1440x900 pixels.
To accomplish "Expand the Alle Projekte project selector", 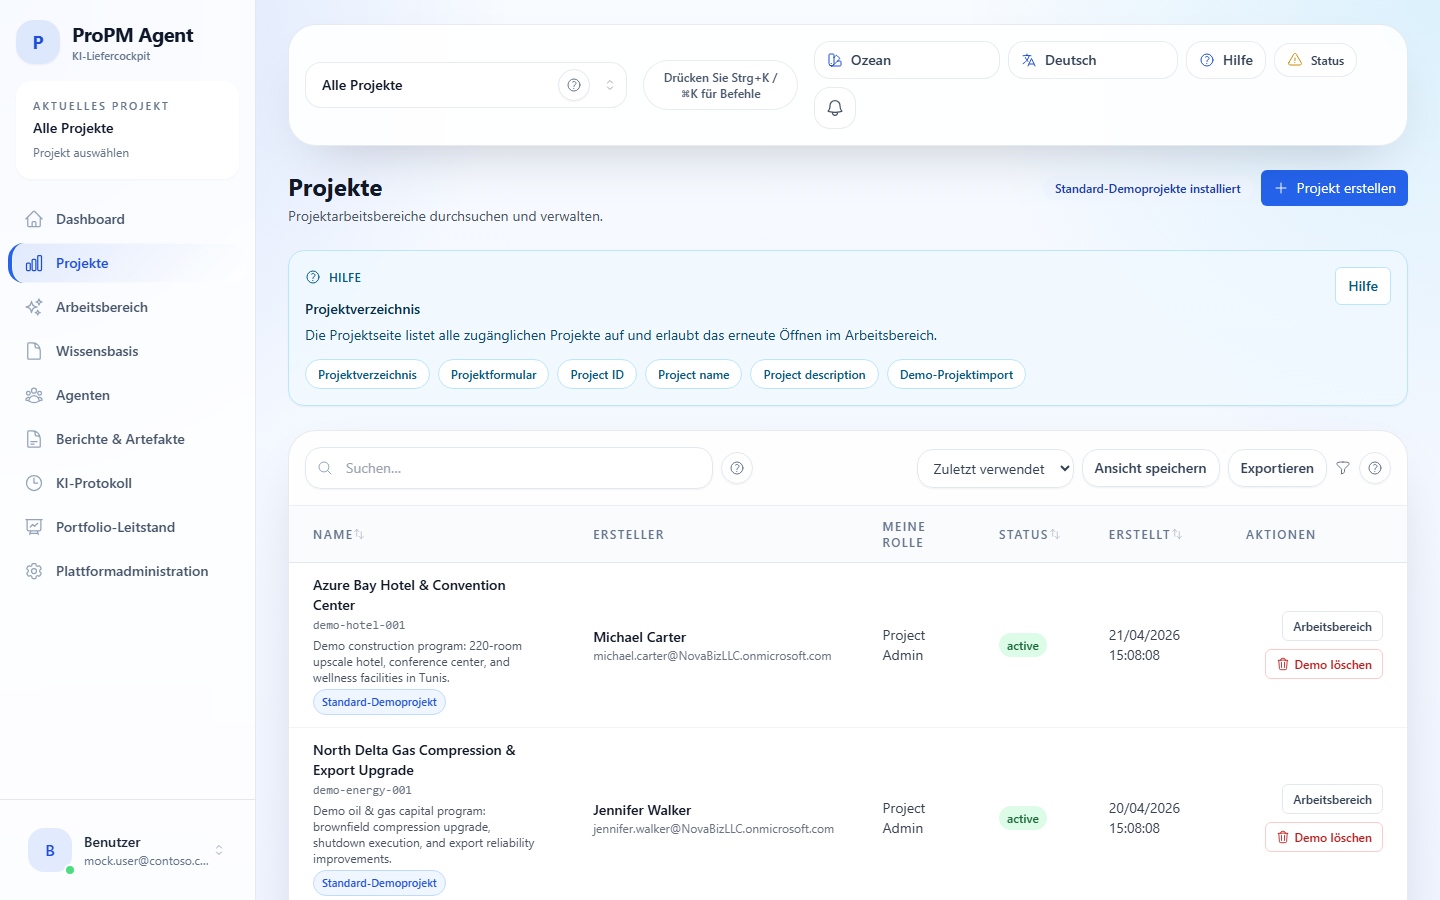I will (609, 85).
